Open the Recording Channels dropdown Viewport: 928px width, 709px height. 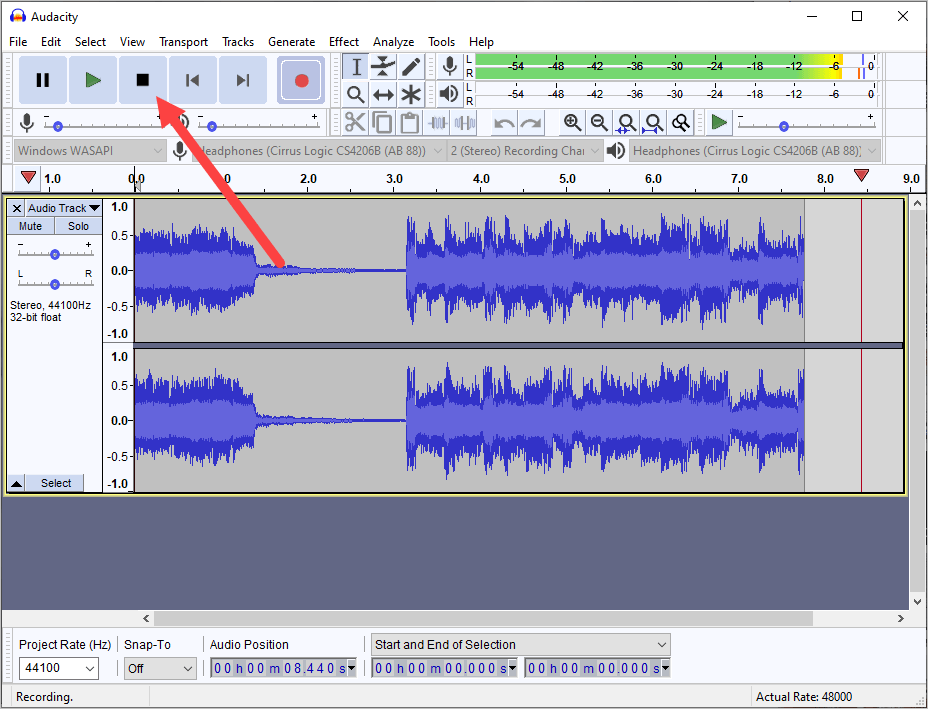[525, 151]
